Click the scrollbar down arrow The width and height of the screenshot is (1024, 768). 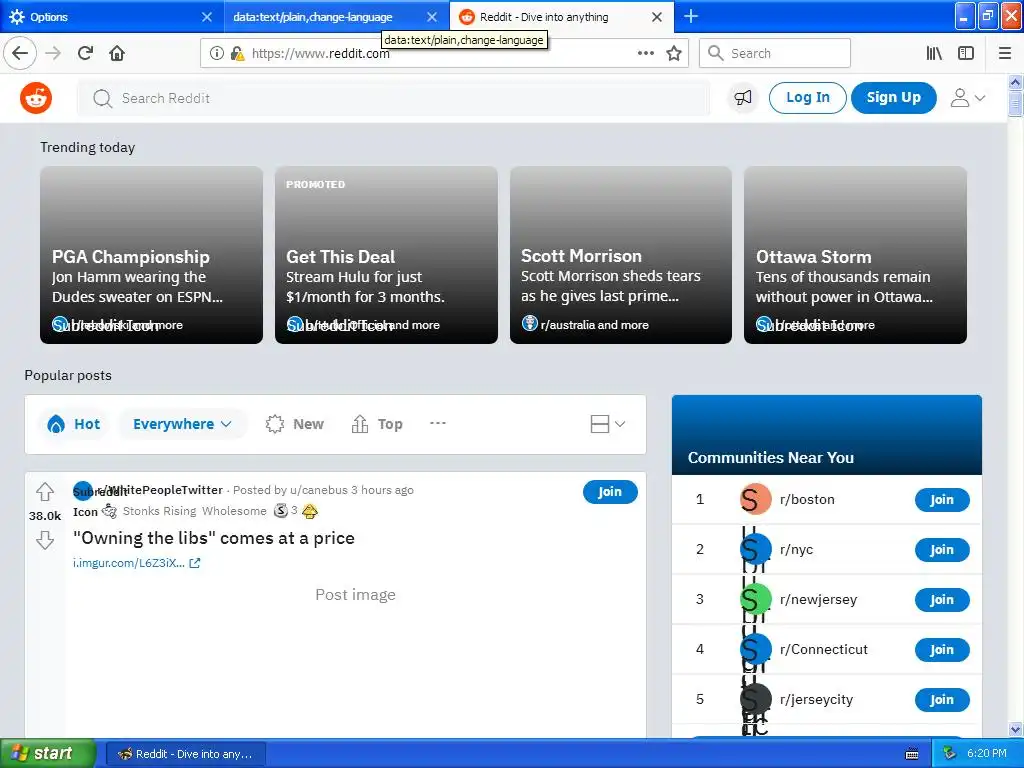(x=1015, y=729)
